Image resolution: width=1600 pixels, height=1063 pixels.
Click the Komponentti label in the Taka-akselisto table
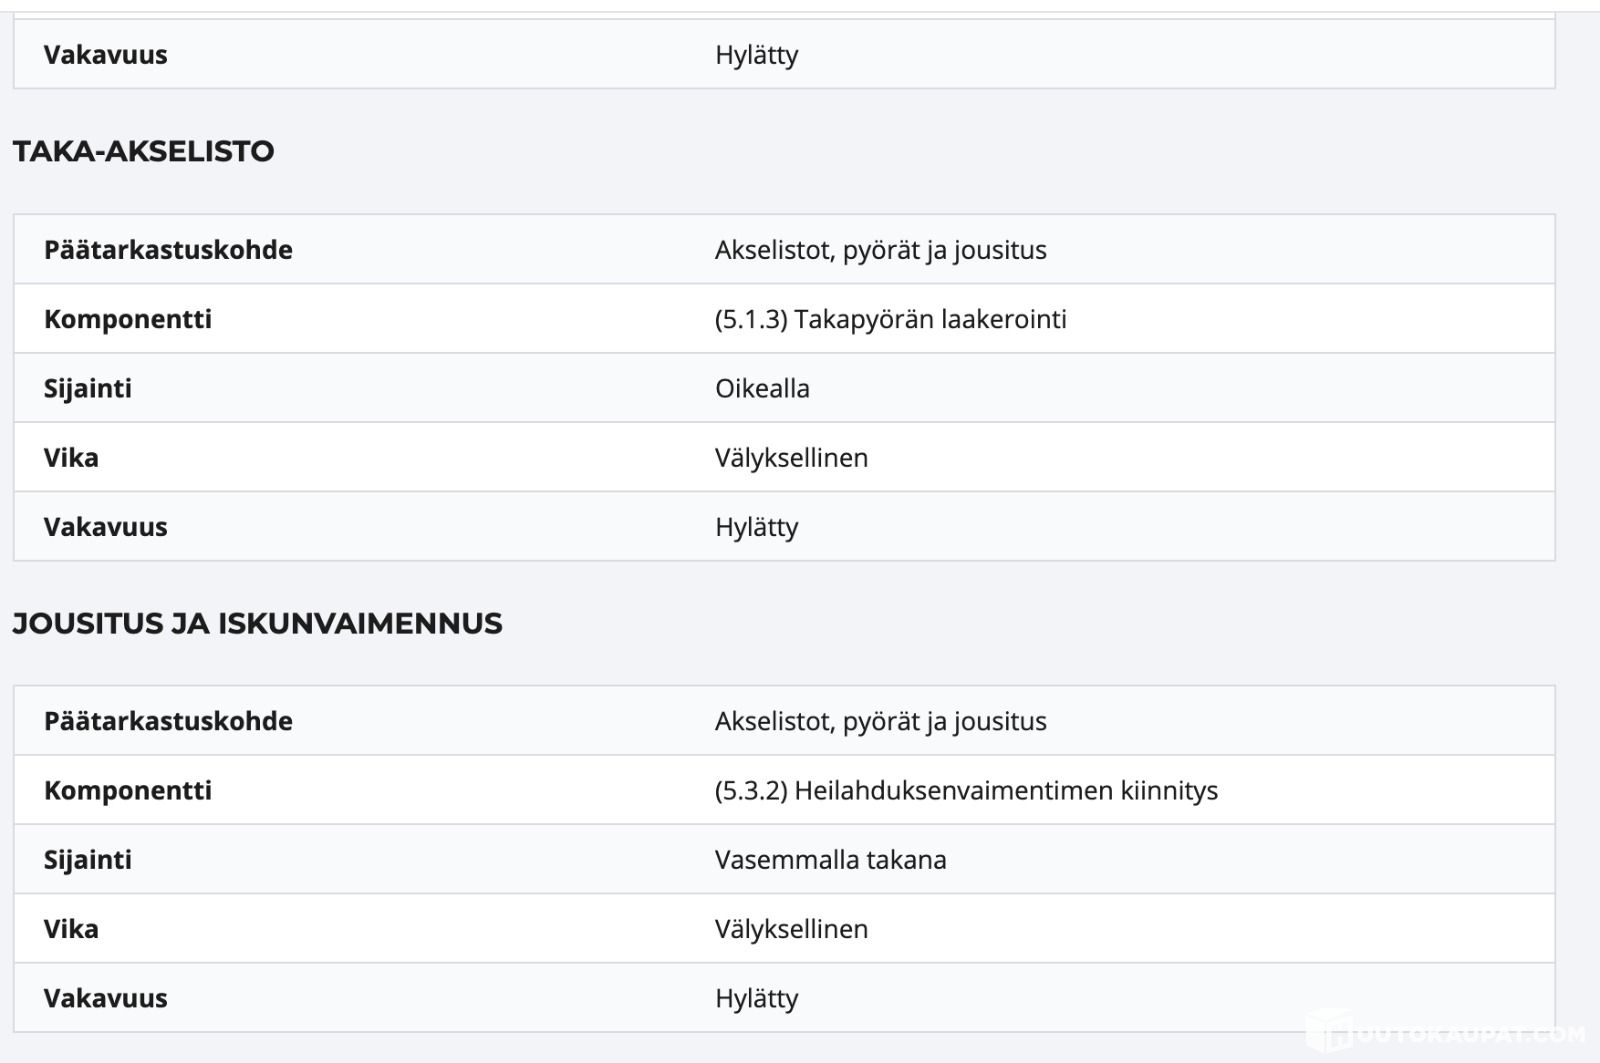(128, 319)
